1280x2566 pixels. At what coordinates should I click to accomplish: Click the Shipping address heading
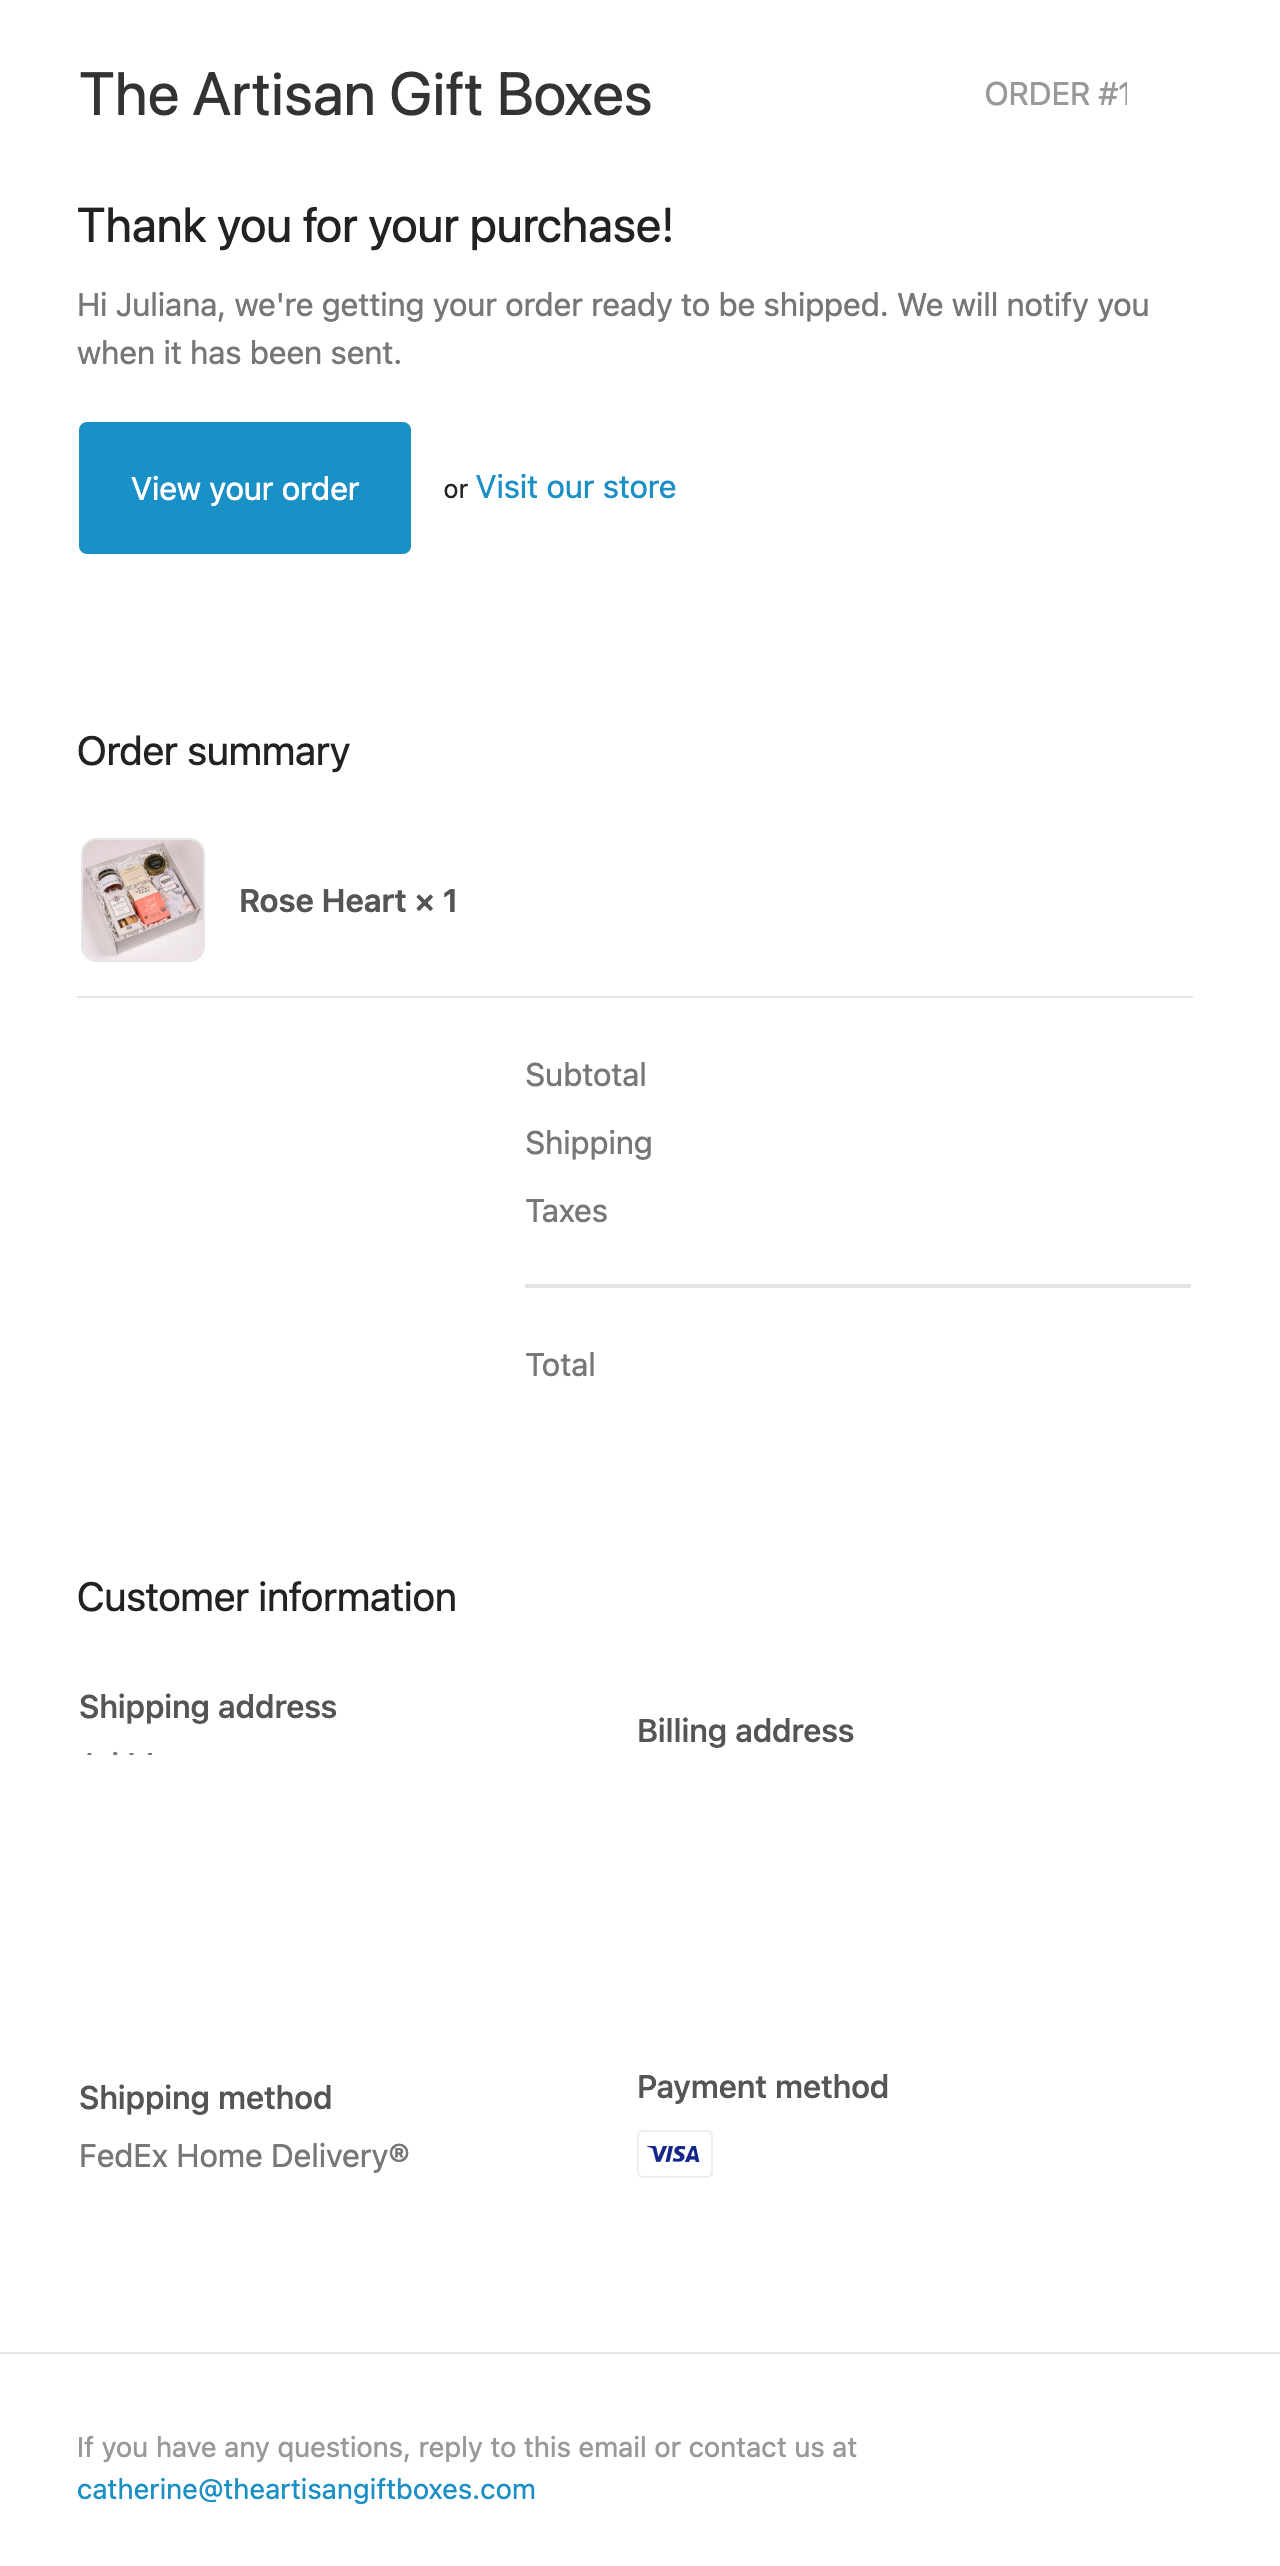pyautogui.click(x=208, y=1707)
